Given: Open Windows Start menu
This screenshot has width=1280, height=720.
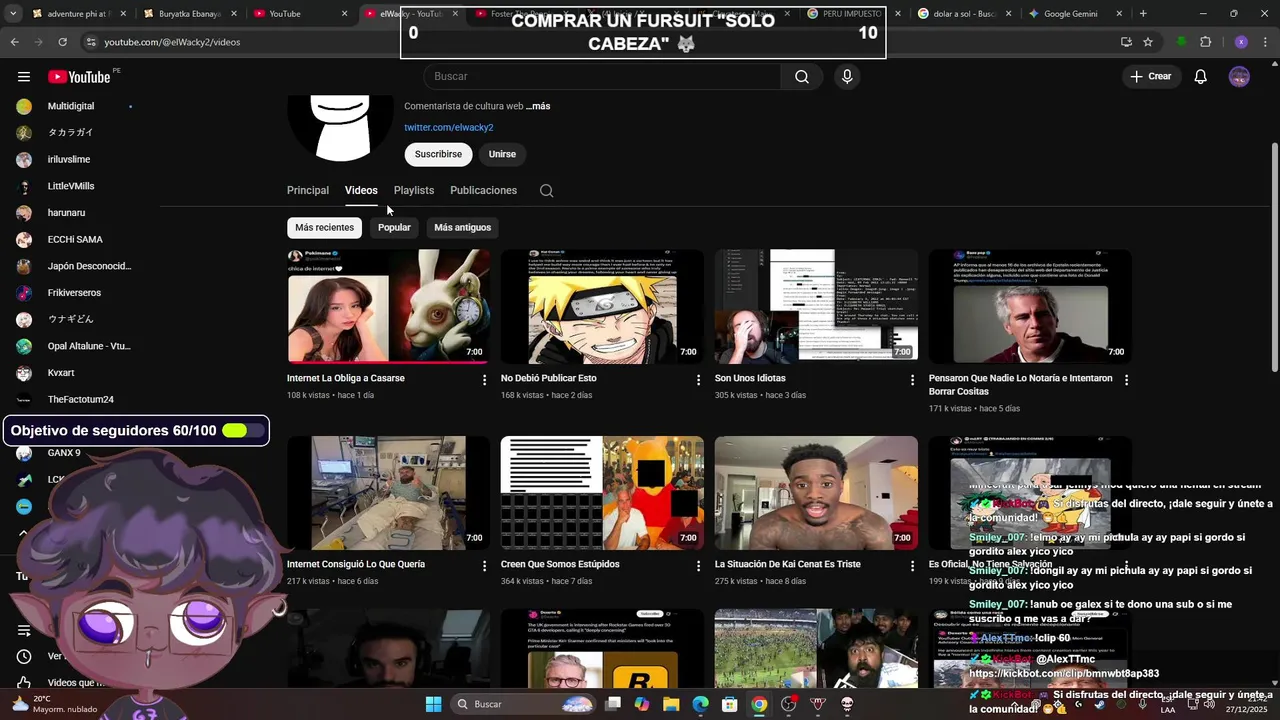Looking at the screenshot, I should (x=433, y=704).
